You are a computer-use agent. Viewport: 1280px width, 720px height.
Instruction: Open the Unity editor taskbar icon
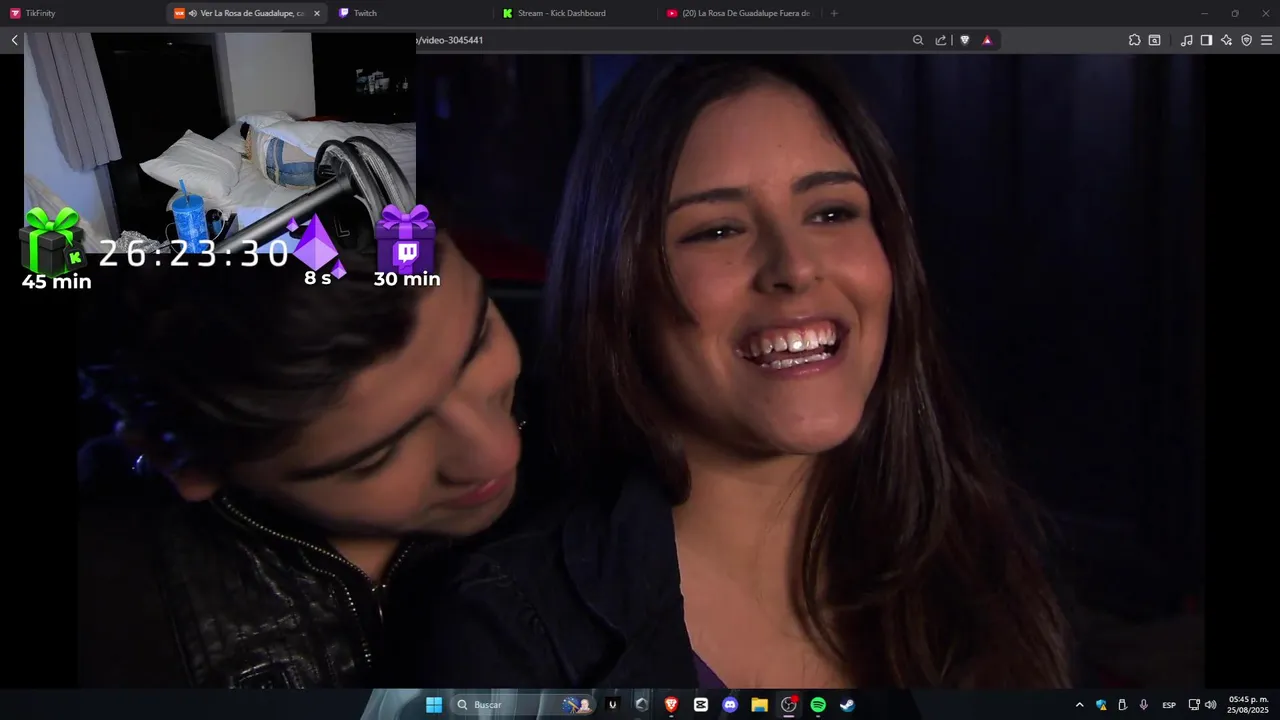[642, 705]
